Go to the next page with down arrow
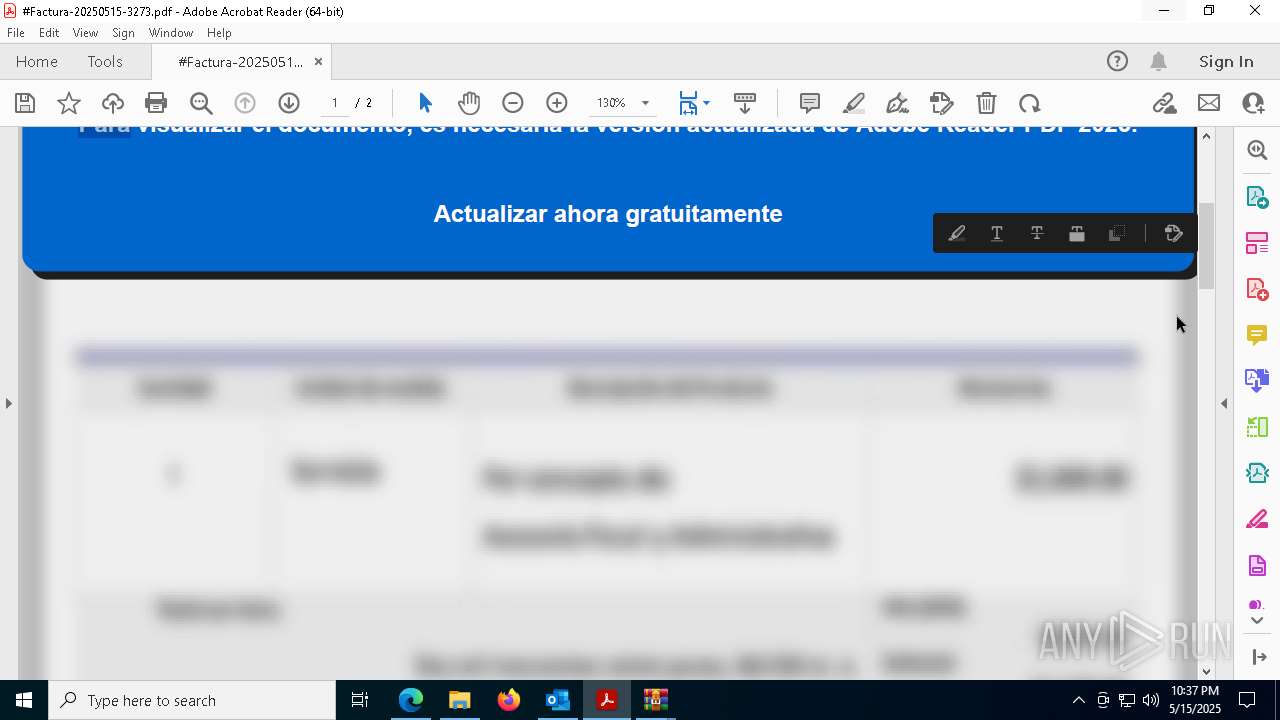The height and width of the screenshot is (720, 1280). (x=289, y=103)
